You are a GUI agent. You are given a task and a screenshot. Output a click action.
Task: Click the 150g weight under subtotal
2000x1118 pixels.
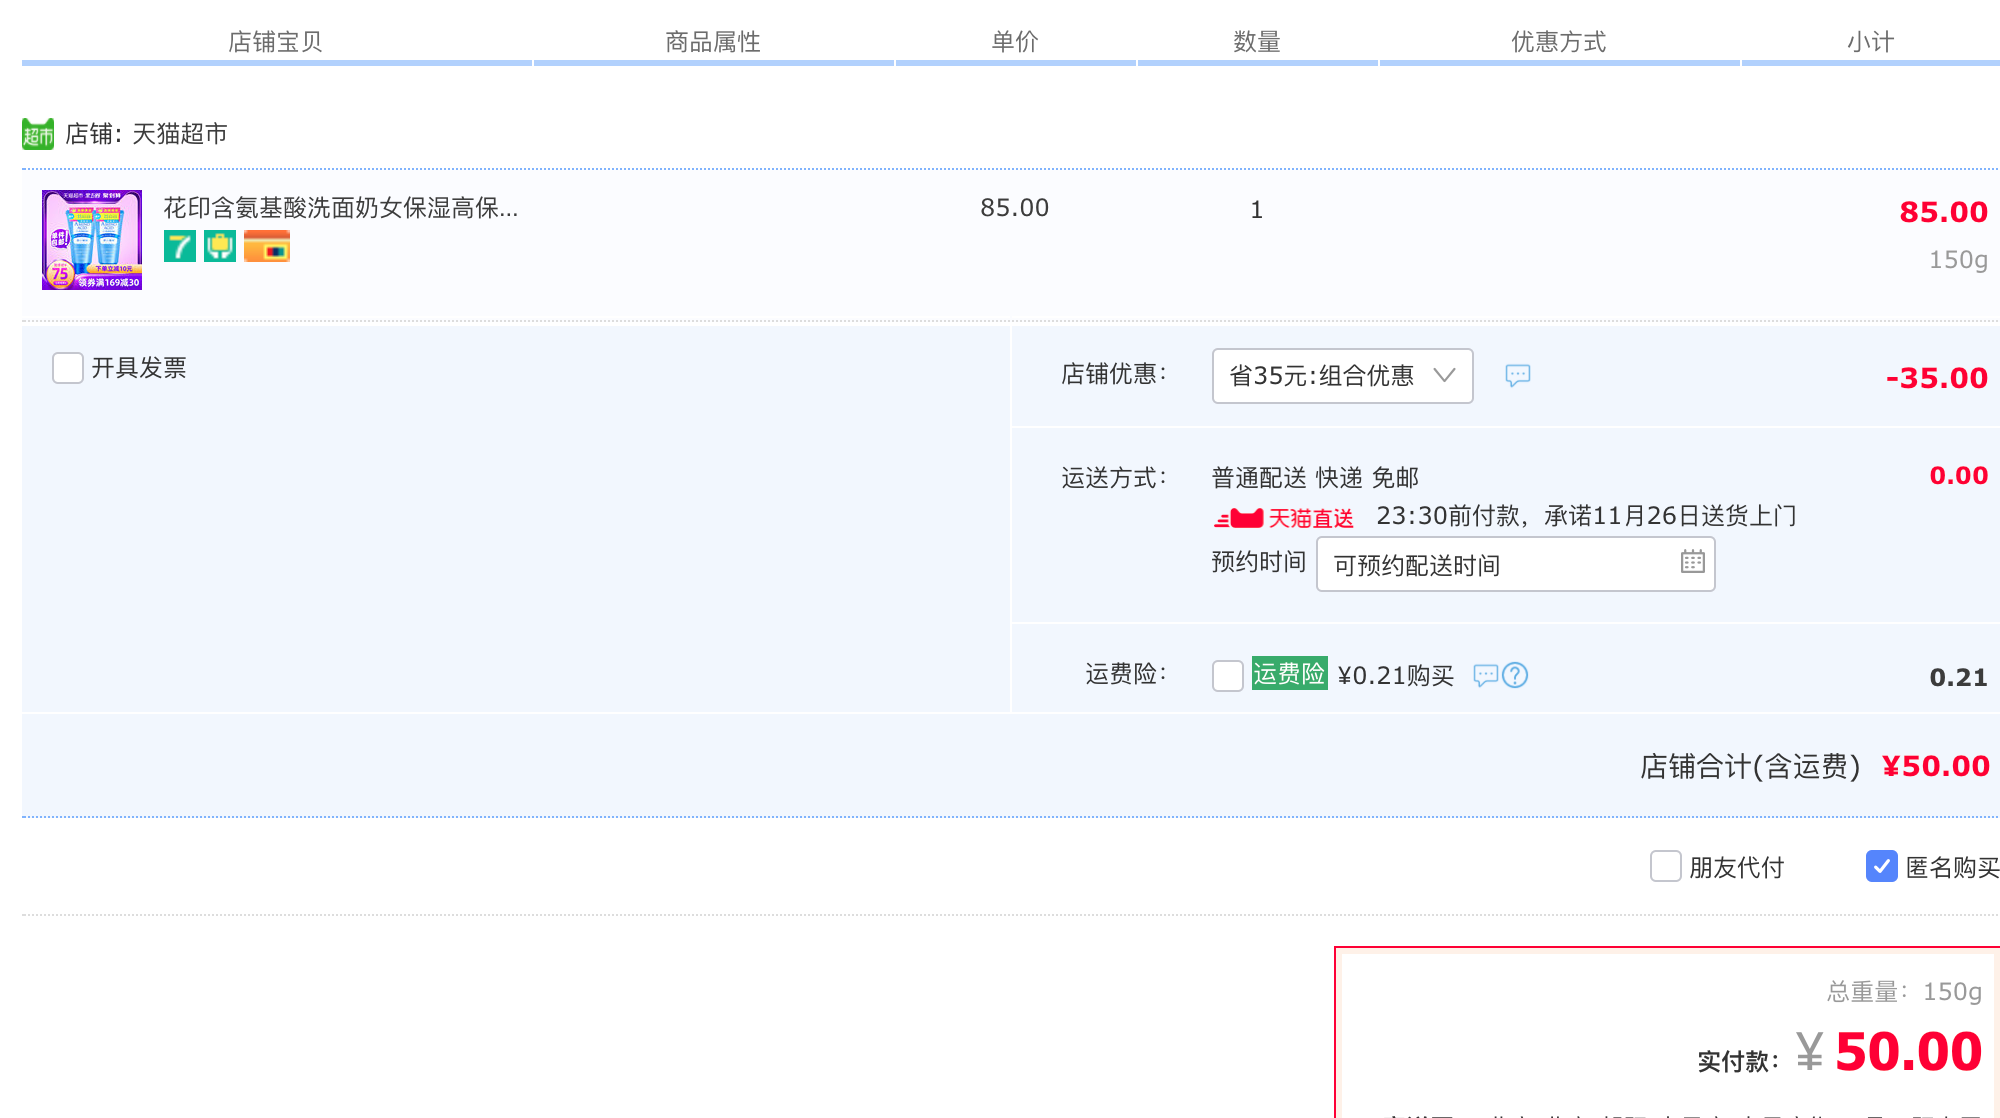click(1959, 260)
